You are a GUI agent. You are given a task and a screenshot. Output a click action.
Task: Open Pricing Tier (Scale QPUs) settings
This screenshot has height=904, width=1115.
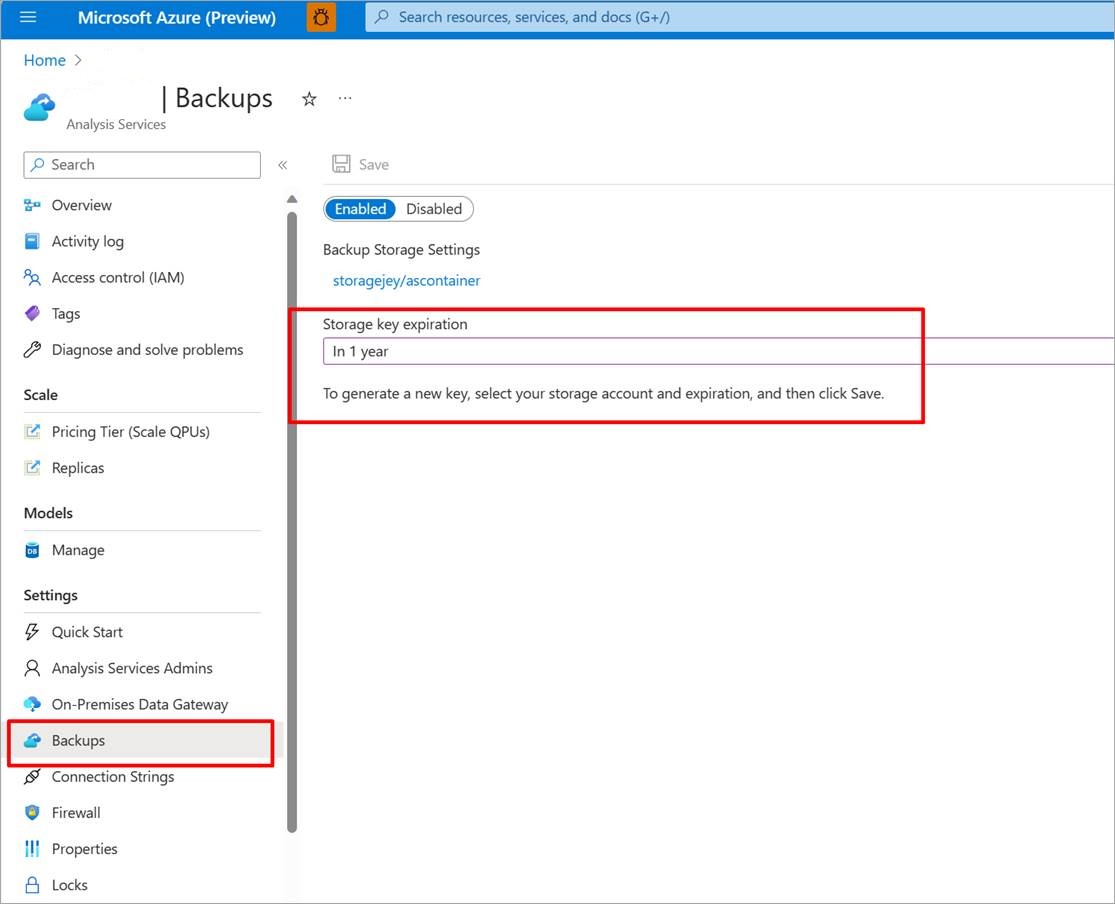click(130, 431)
